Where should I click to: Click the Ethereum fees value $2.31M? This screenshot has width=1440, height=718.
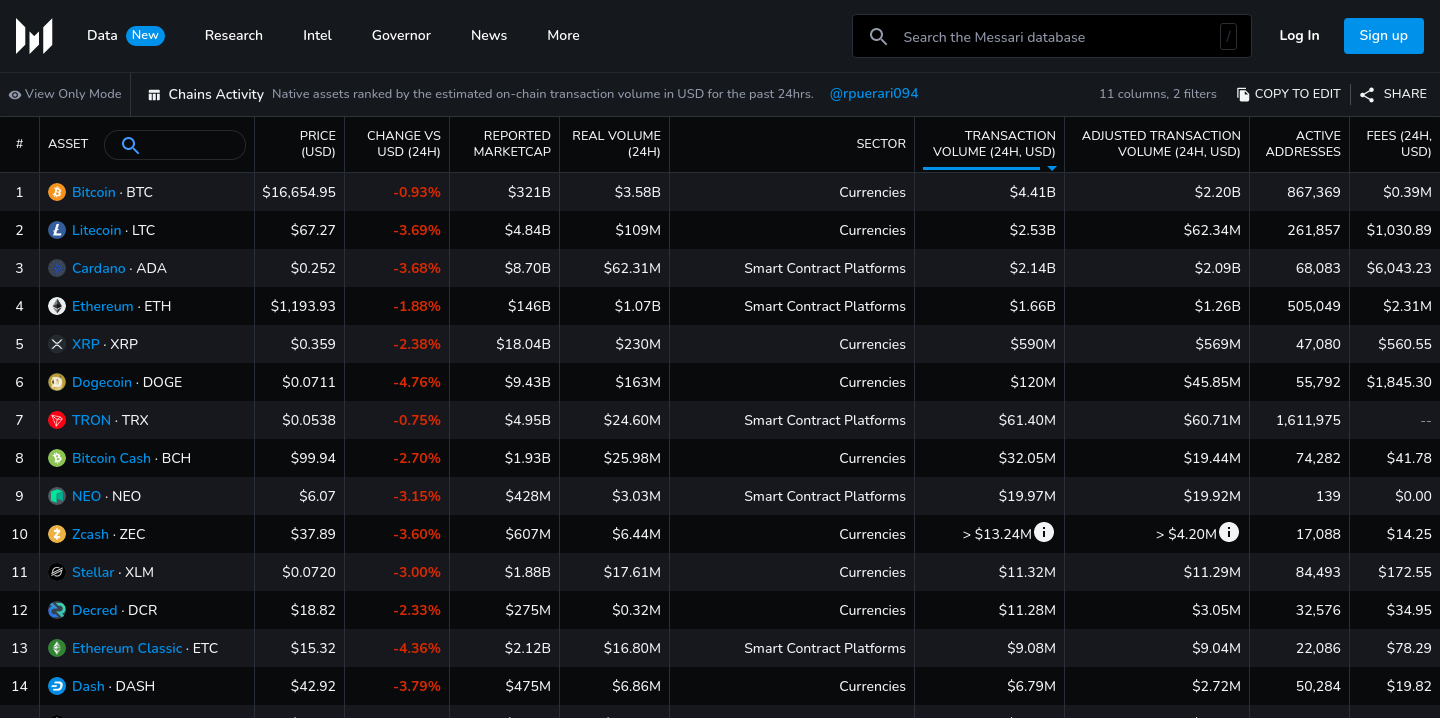[x=1407, y=306]
